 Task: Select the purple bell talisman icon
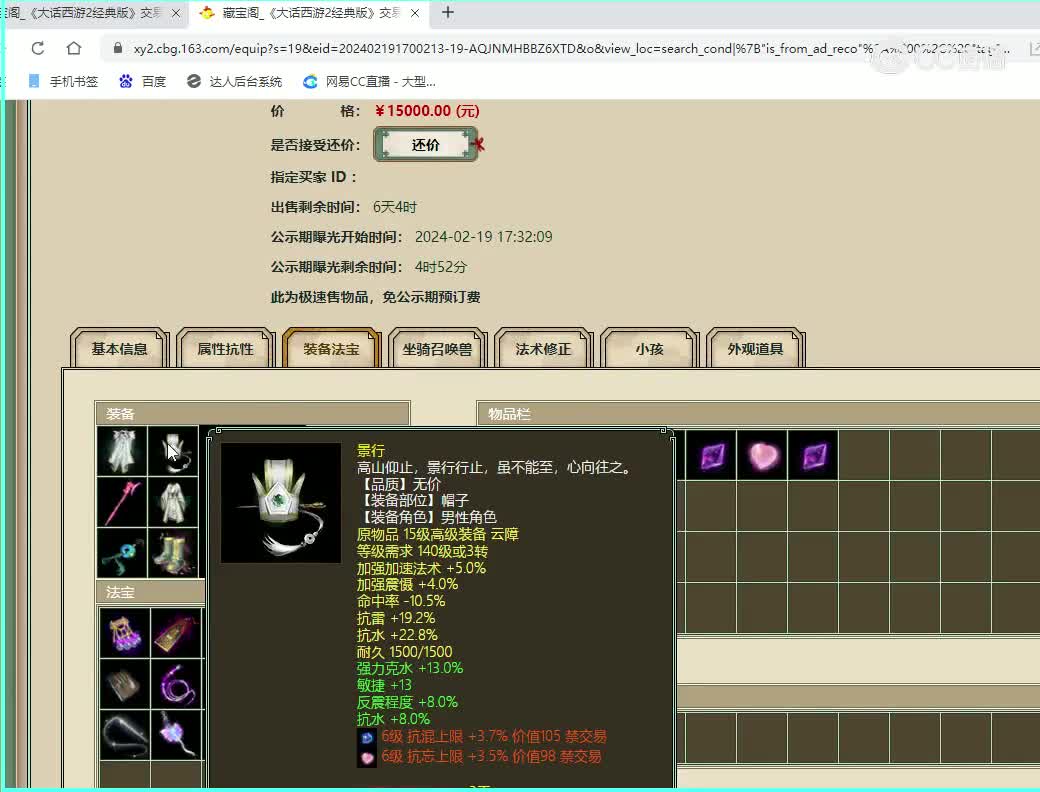click(x=125, y=633)
